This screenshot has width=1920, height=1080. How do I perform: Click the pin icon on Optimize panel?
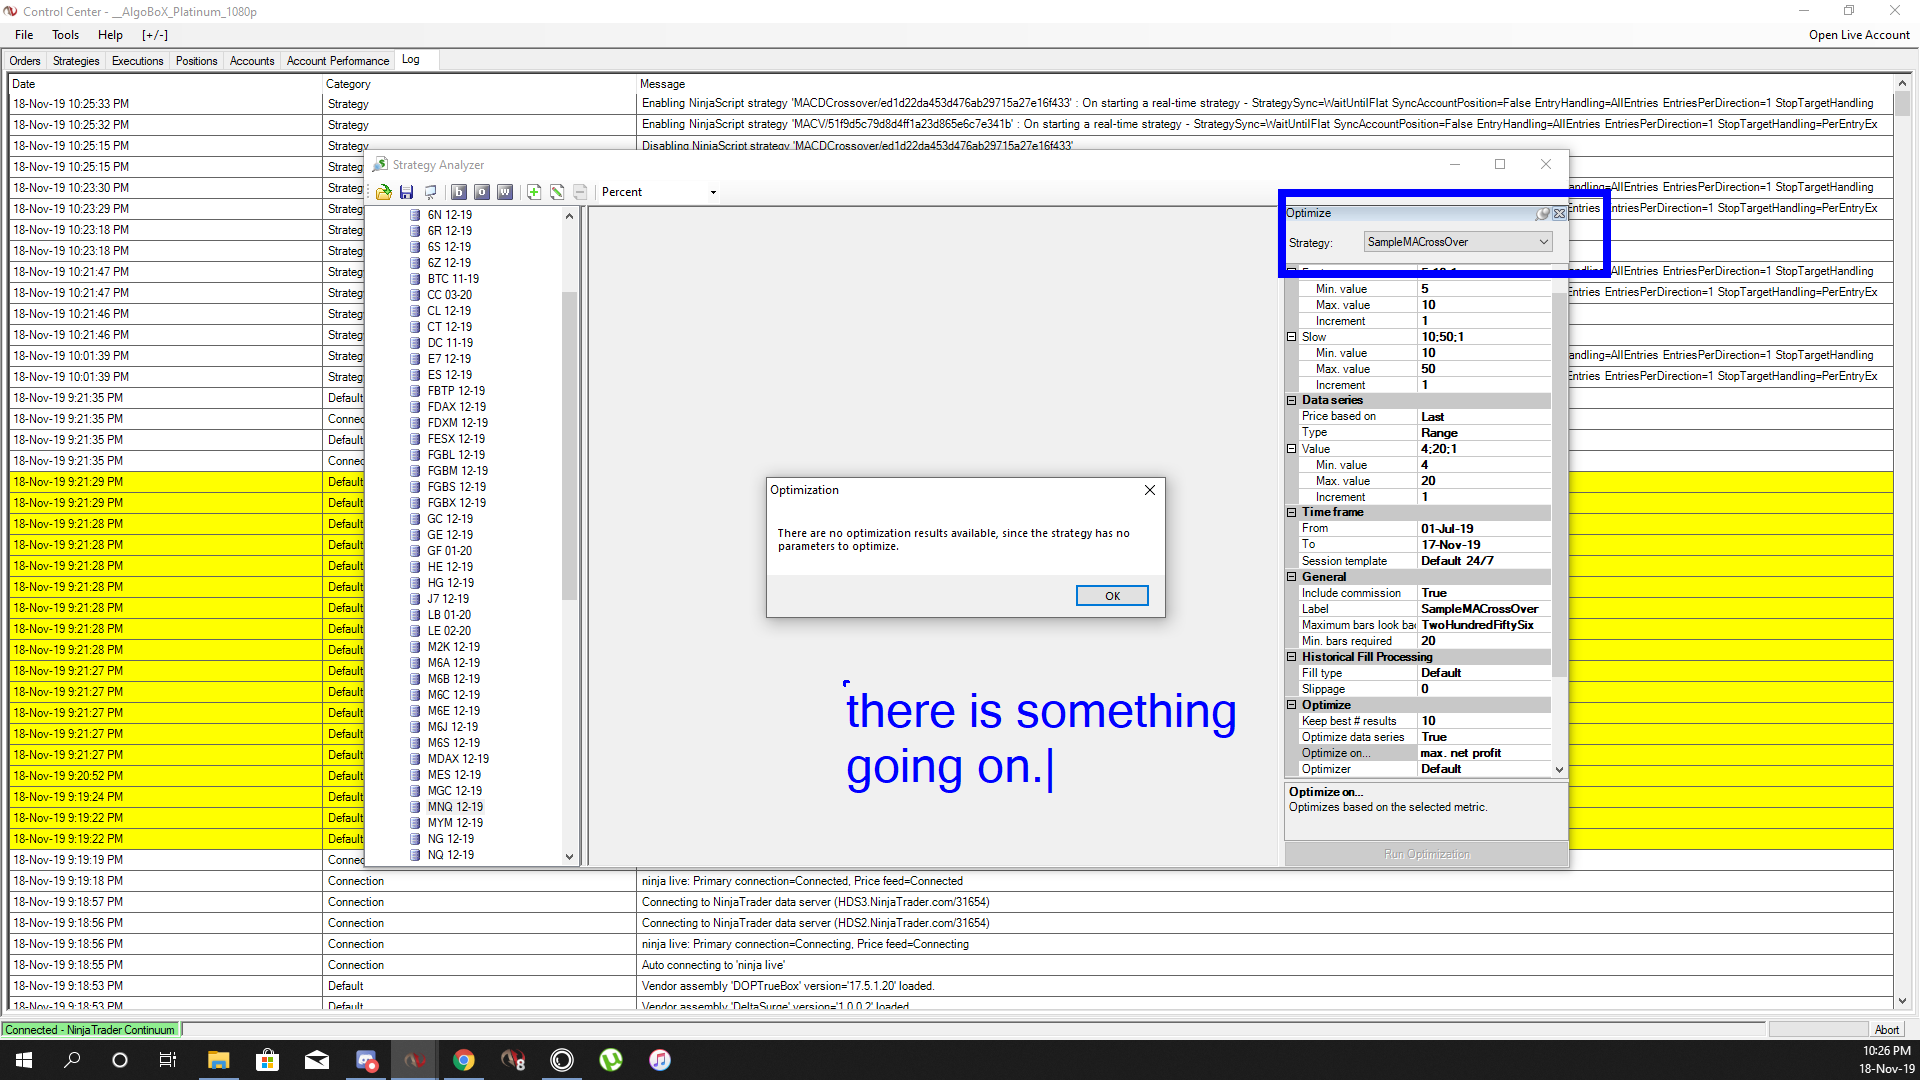click(1543, 214)
